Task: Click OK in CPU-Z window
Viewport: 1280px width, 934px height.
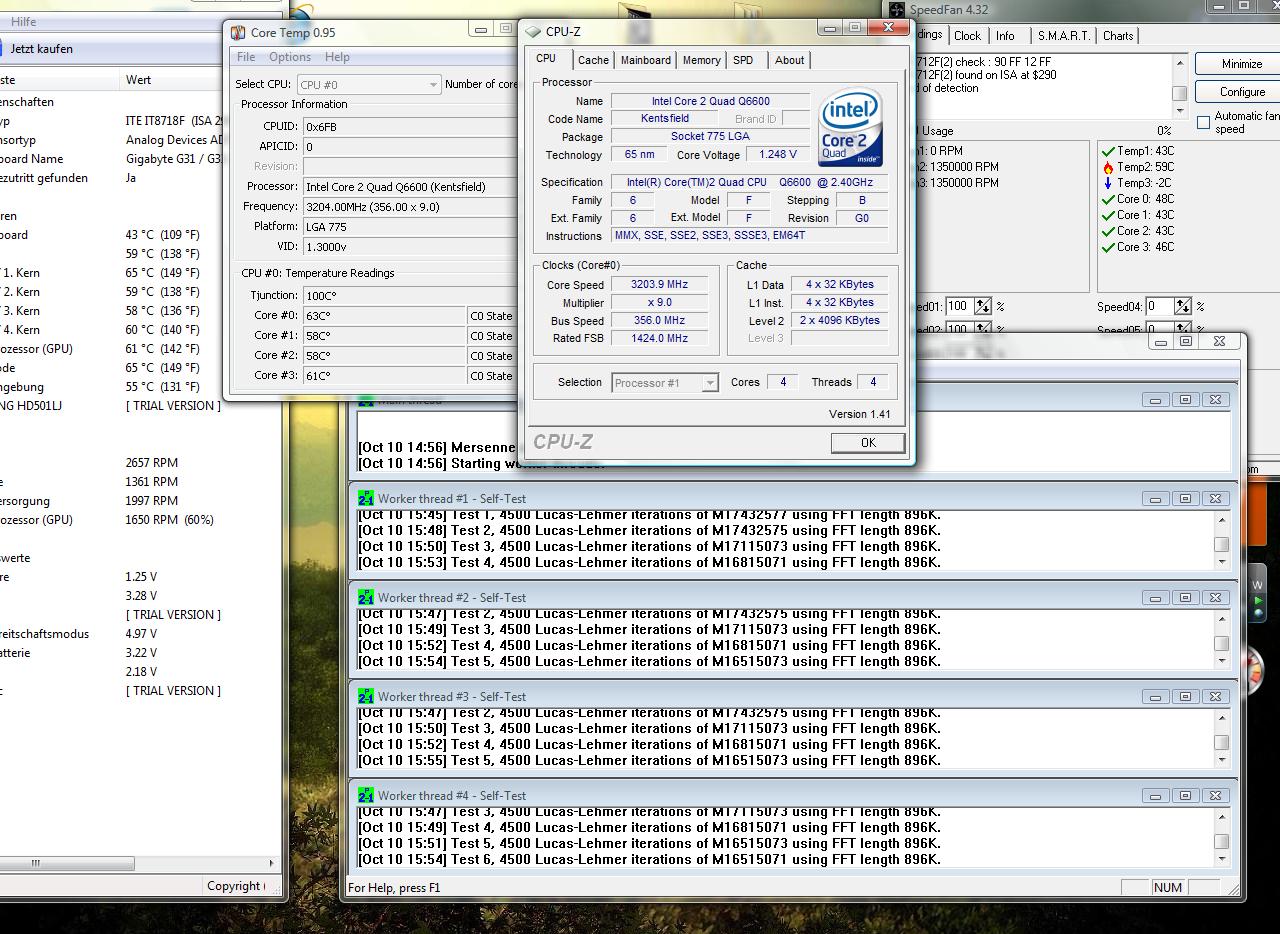Action: click(x=867, y=443)
